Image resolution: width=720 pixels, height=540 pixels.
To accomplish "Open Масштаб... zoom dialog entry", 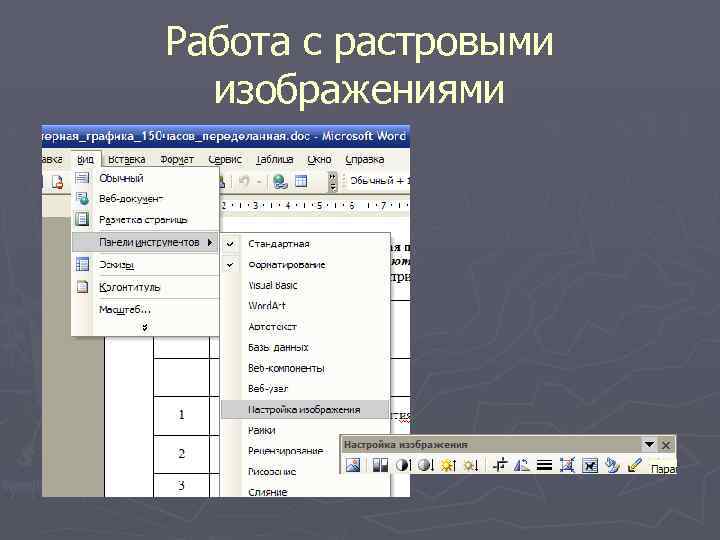I will click(145, 309).
